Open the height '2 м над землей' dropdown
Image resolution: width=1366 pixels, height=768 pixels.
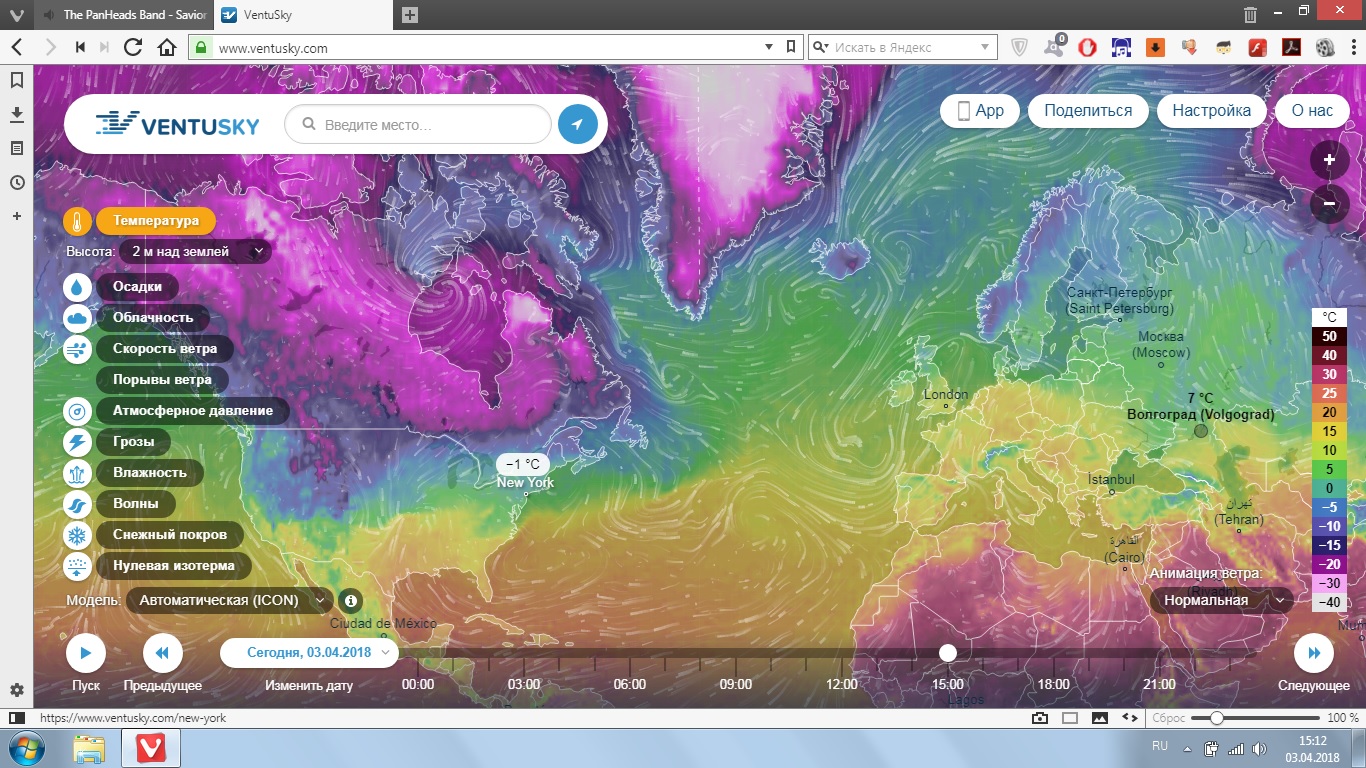pyautogui.click(x=195, y=252)
